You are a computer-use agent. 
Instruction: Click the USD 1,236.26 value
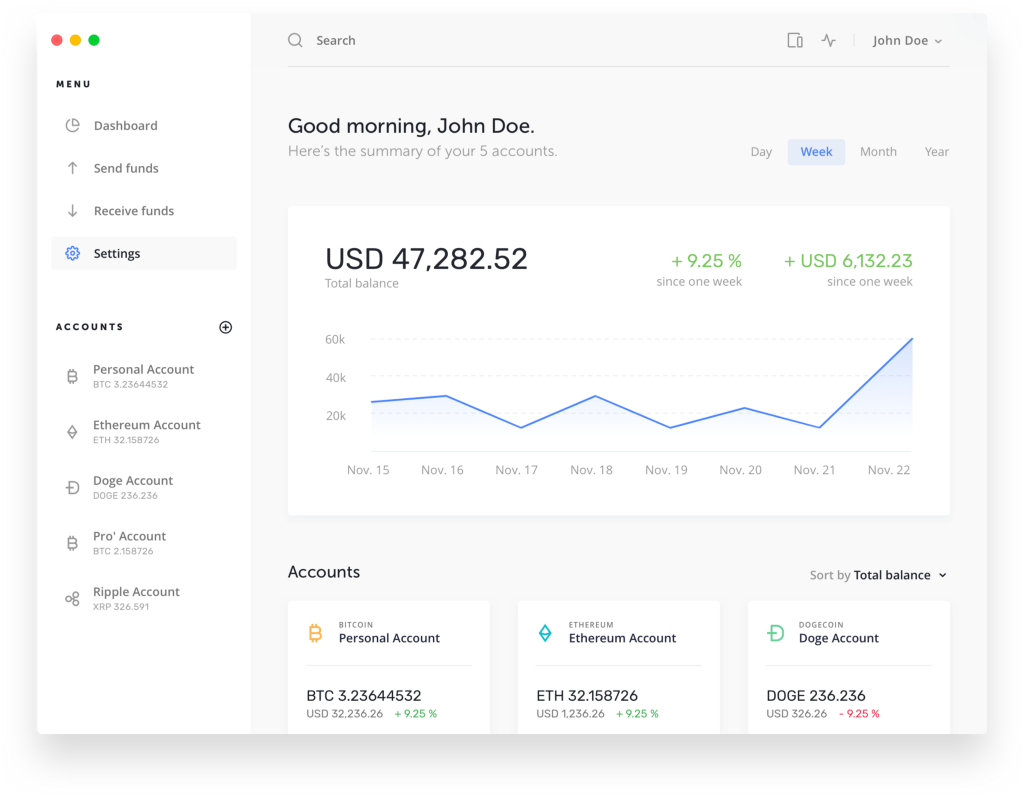click(x=570, y=714)
